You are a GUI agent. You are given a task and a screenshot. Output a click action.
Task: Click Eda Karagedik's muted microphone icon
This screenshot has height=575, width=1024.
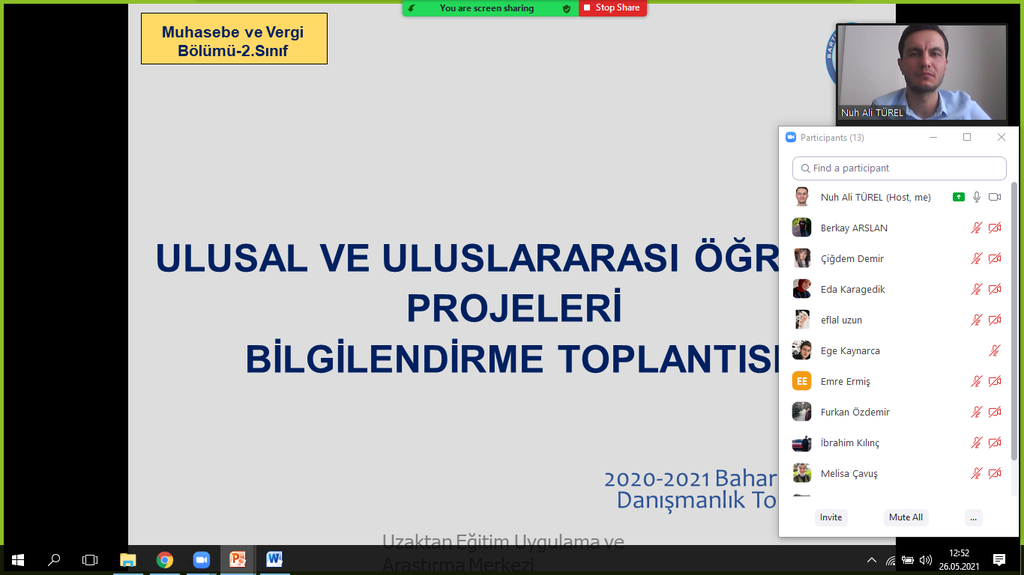tap(976, 289)
